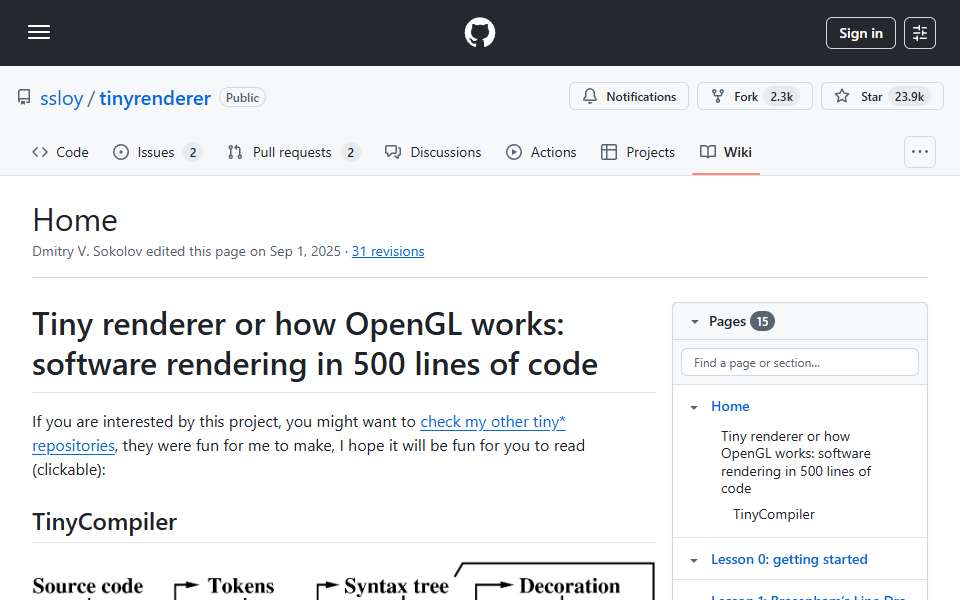
Task: Open the hamburger navigation menu
Action: coord(39,32)
